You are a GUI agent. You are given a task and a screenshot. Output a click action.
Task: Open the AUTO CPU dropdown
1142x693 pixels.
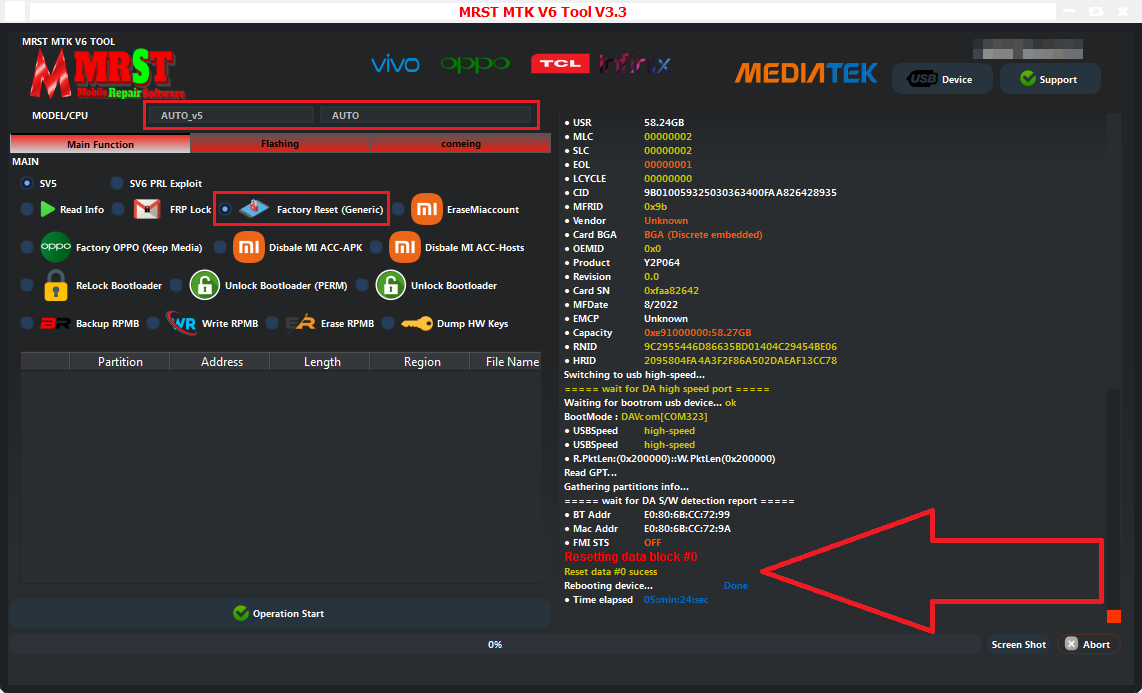[x=425, y=115]
